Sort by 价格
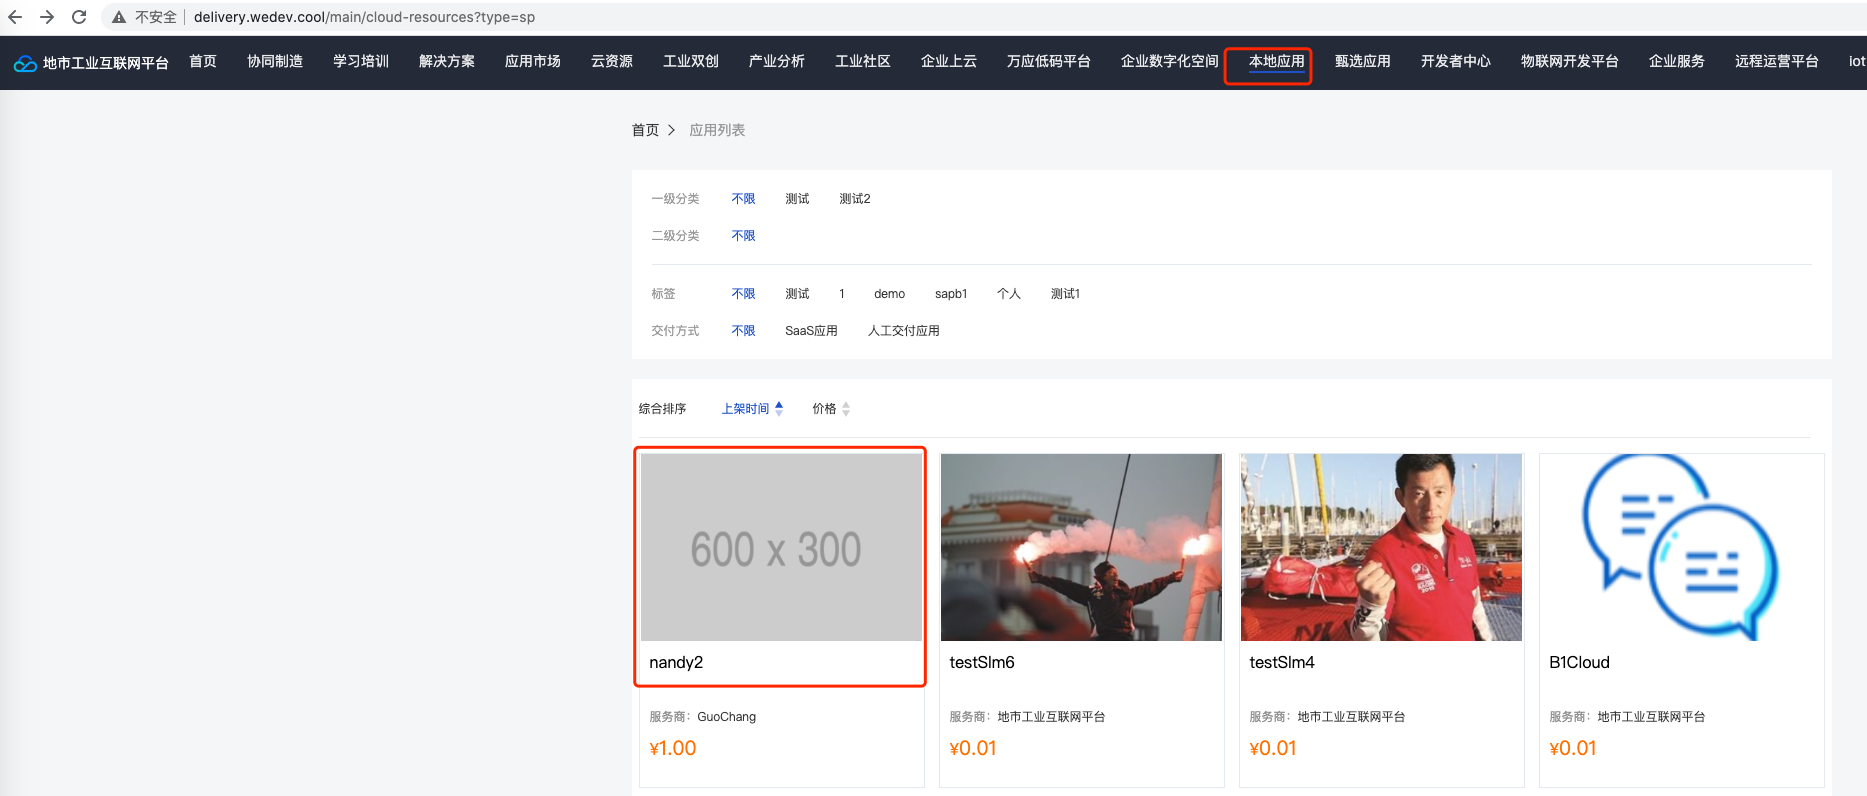 (831, 409)
